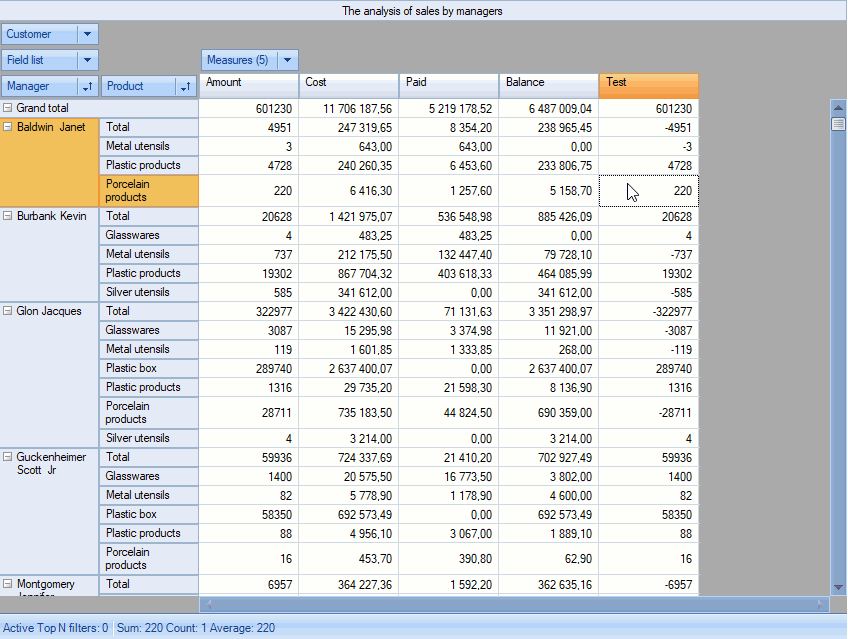Click the Balance column header
Image resolution: width=848 pixels, height=639 pixels.
548,83
